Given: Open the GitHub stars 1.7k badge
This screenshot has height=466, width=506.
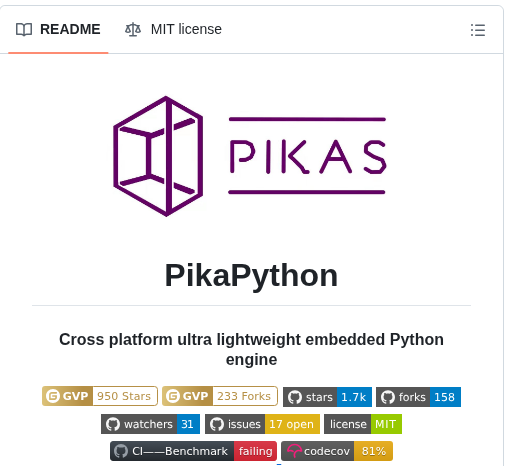Looking at the screenshot, I should click(x=327, y=397).
